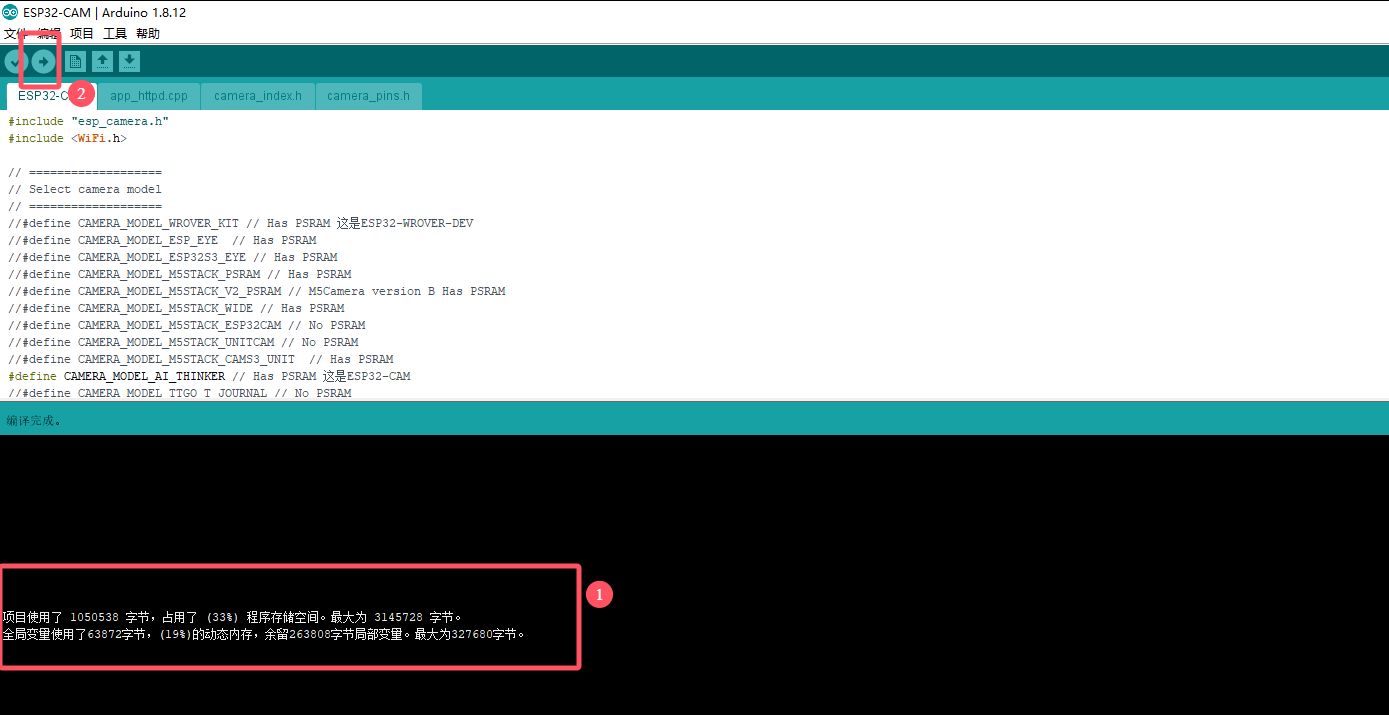Click the window title "ESP32-CAM | Arduino 1.8.12"
The image size is (1389, 715).
tap(104, 13)
